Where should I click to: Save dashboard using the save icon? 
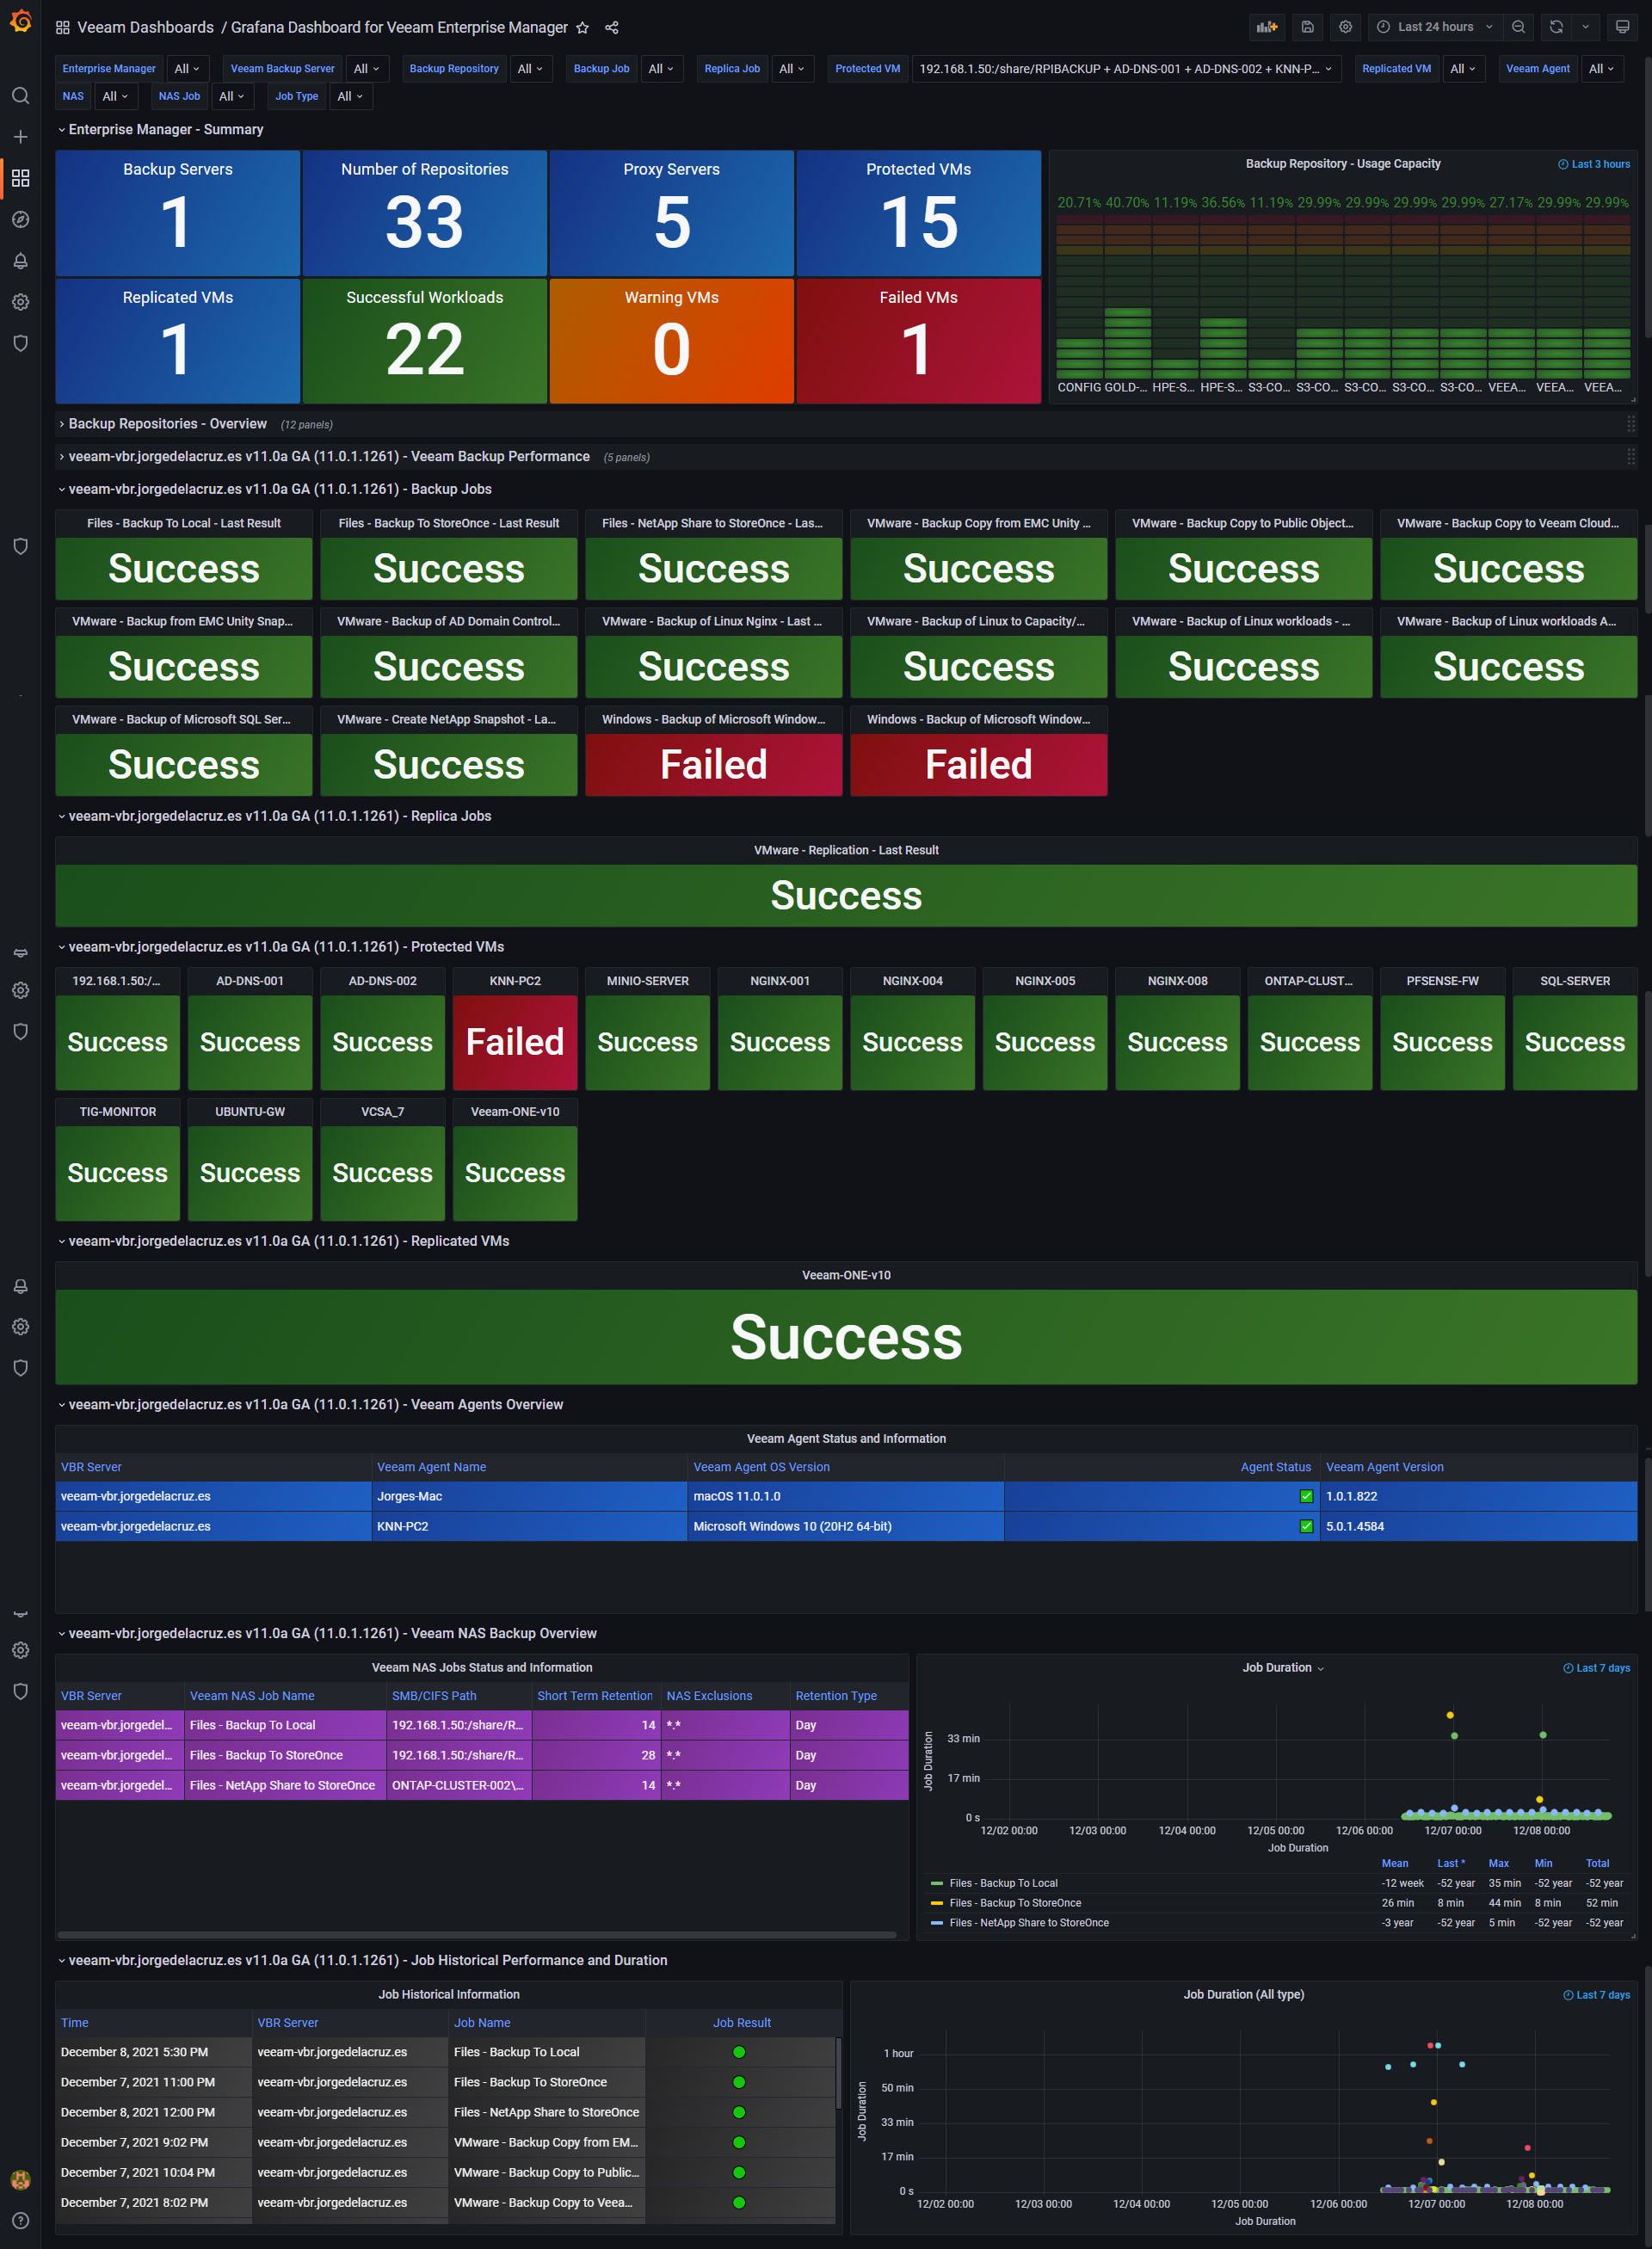click(x=1307, y=27)
